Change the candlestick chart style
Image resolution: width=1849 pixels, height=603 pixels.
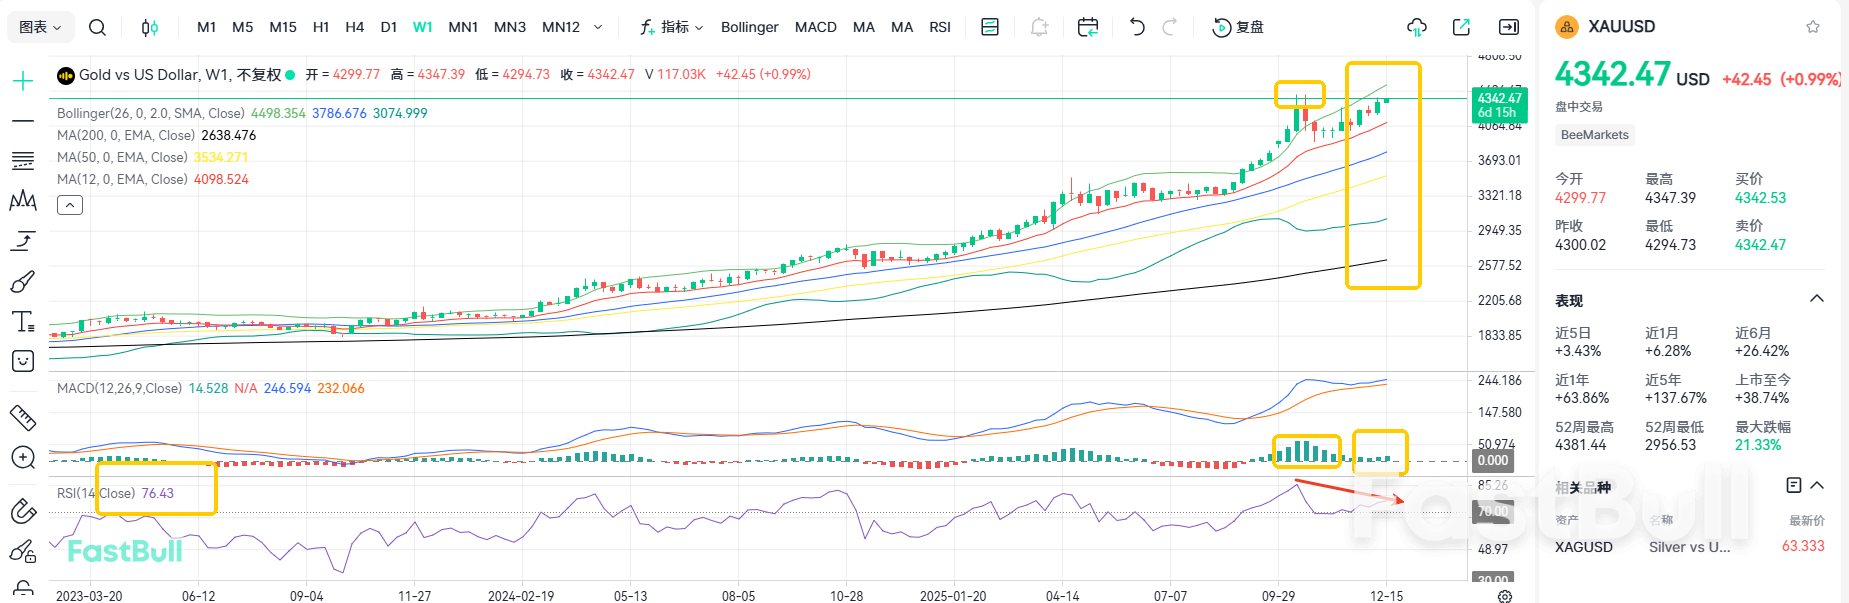pyautogui.click(x=149, y=27)
